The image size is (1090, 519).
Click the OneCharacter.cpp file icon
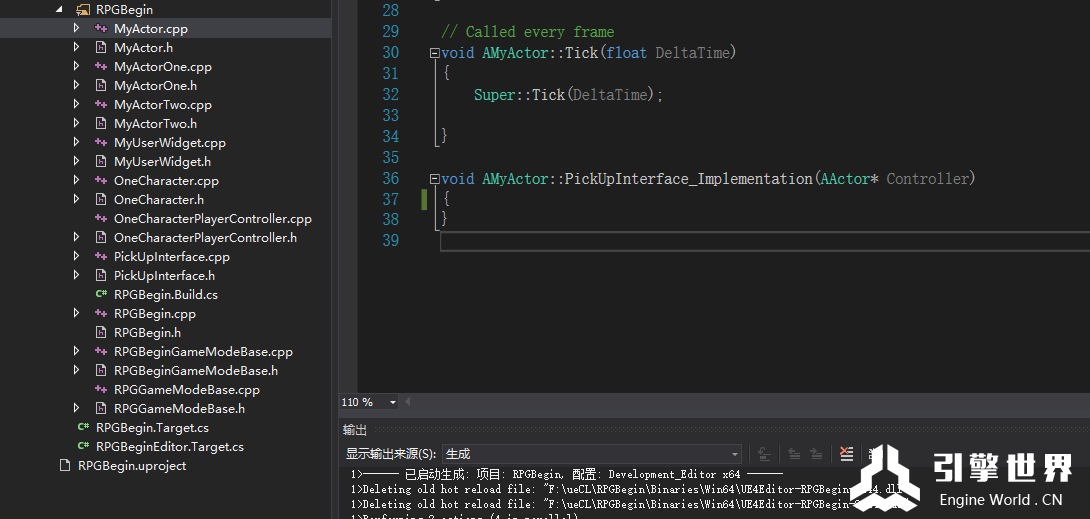(101, 181)
